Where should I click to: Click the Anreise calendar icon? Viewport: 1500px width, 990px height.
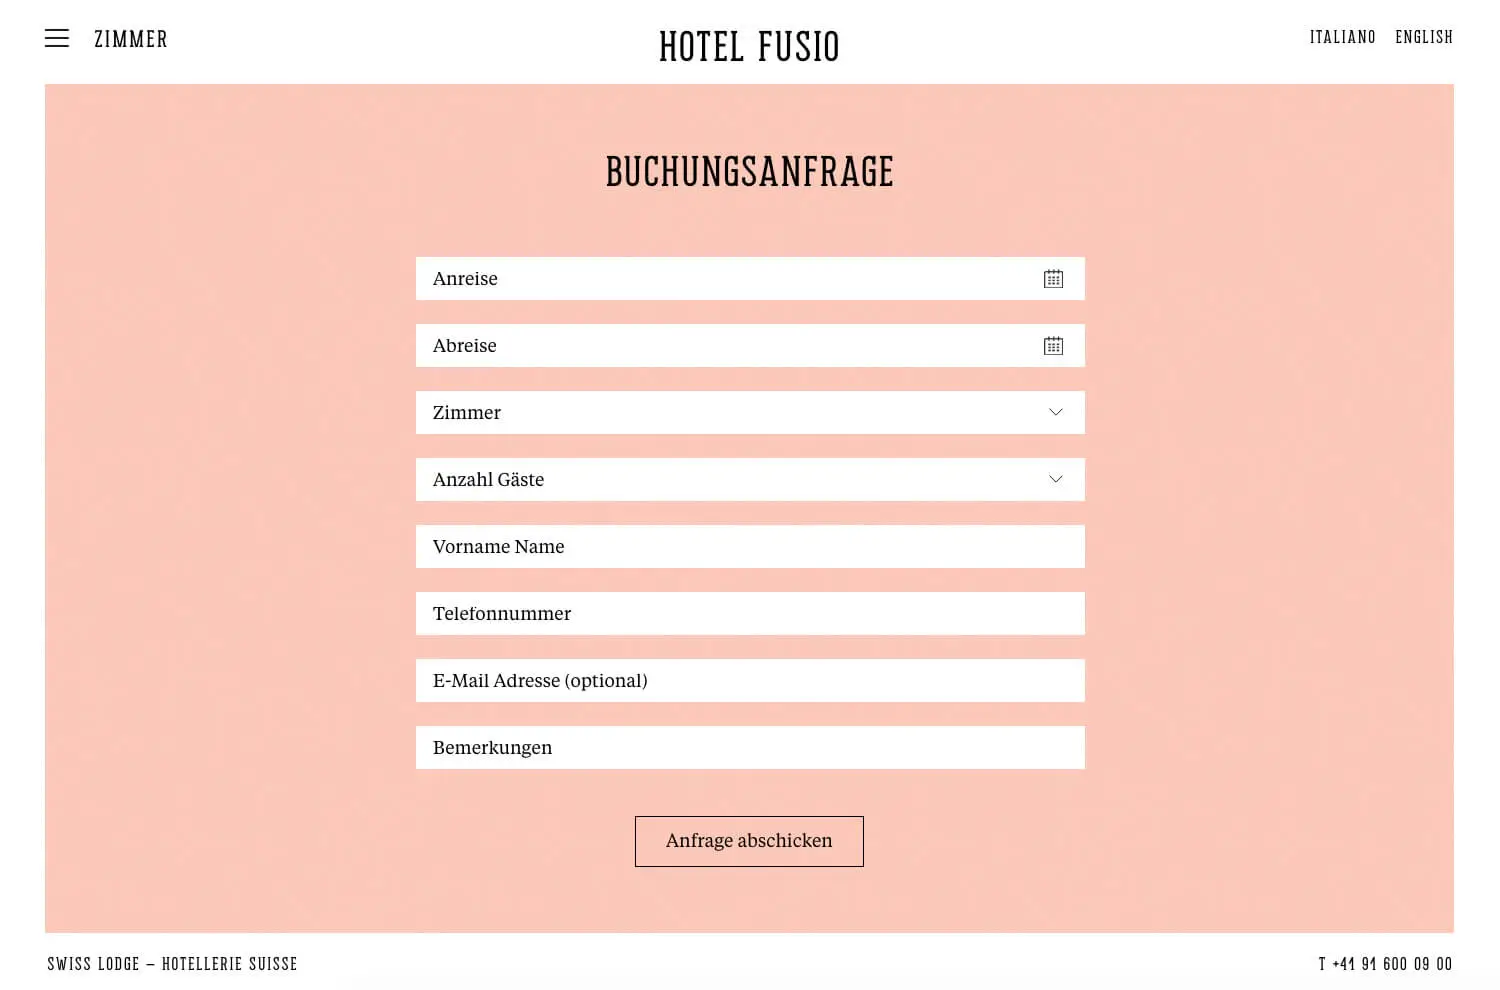[x=1053, y=279]
